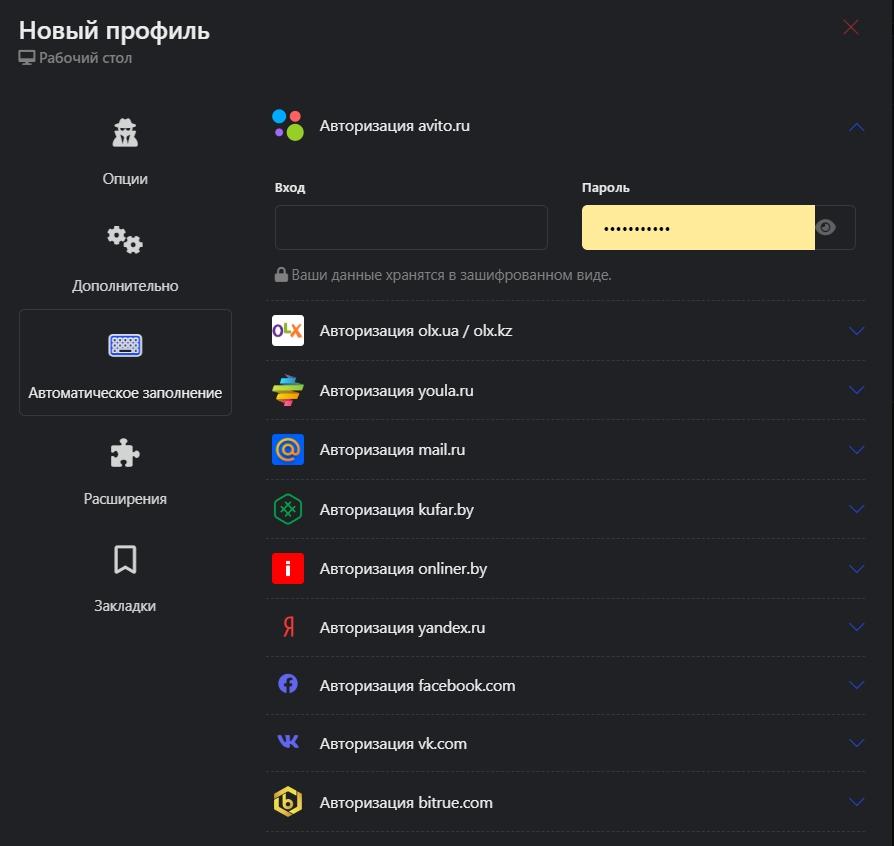Click Авторизация bitrue.com text
The width and height of the screenshot is (894, 846).
(406, 803)
